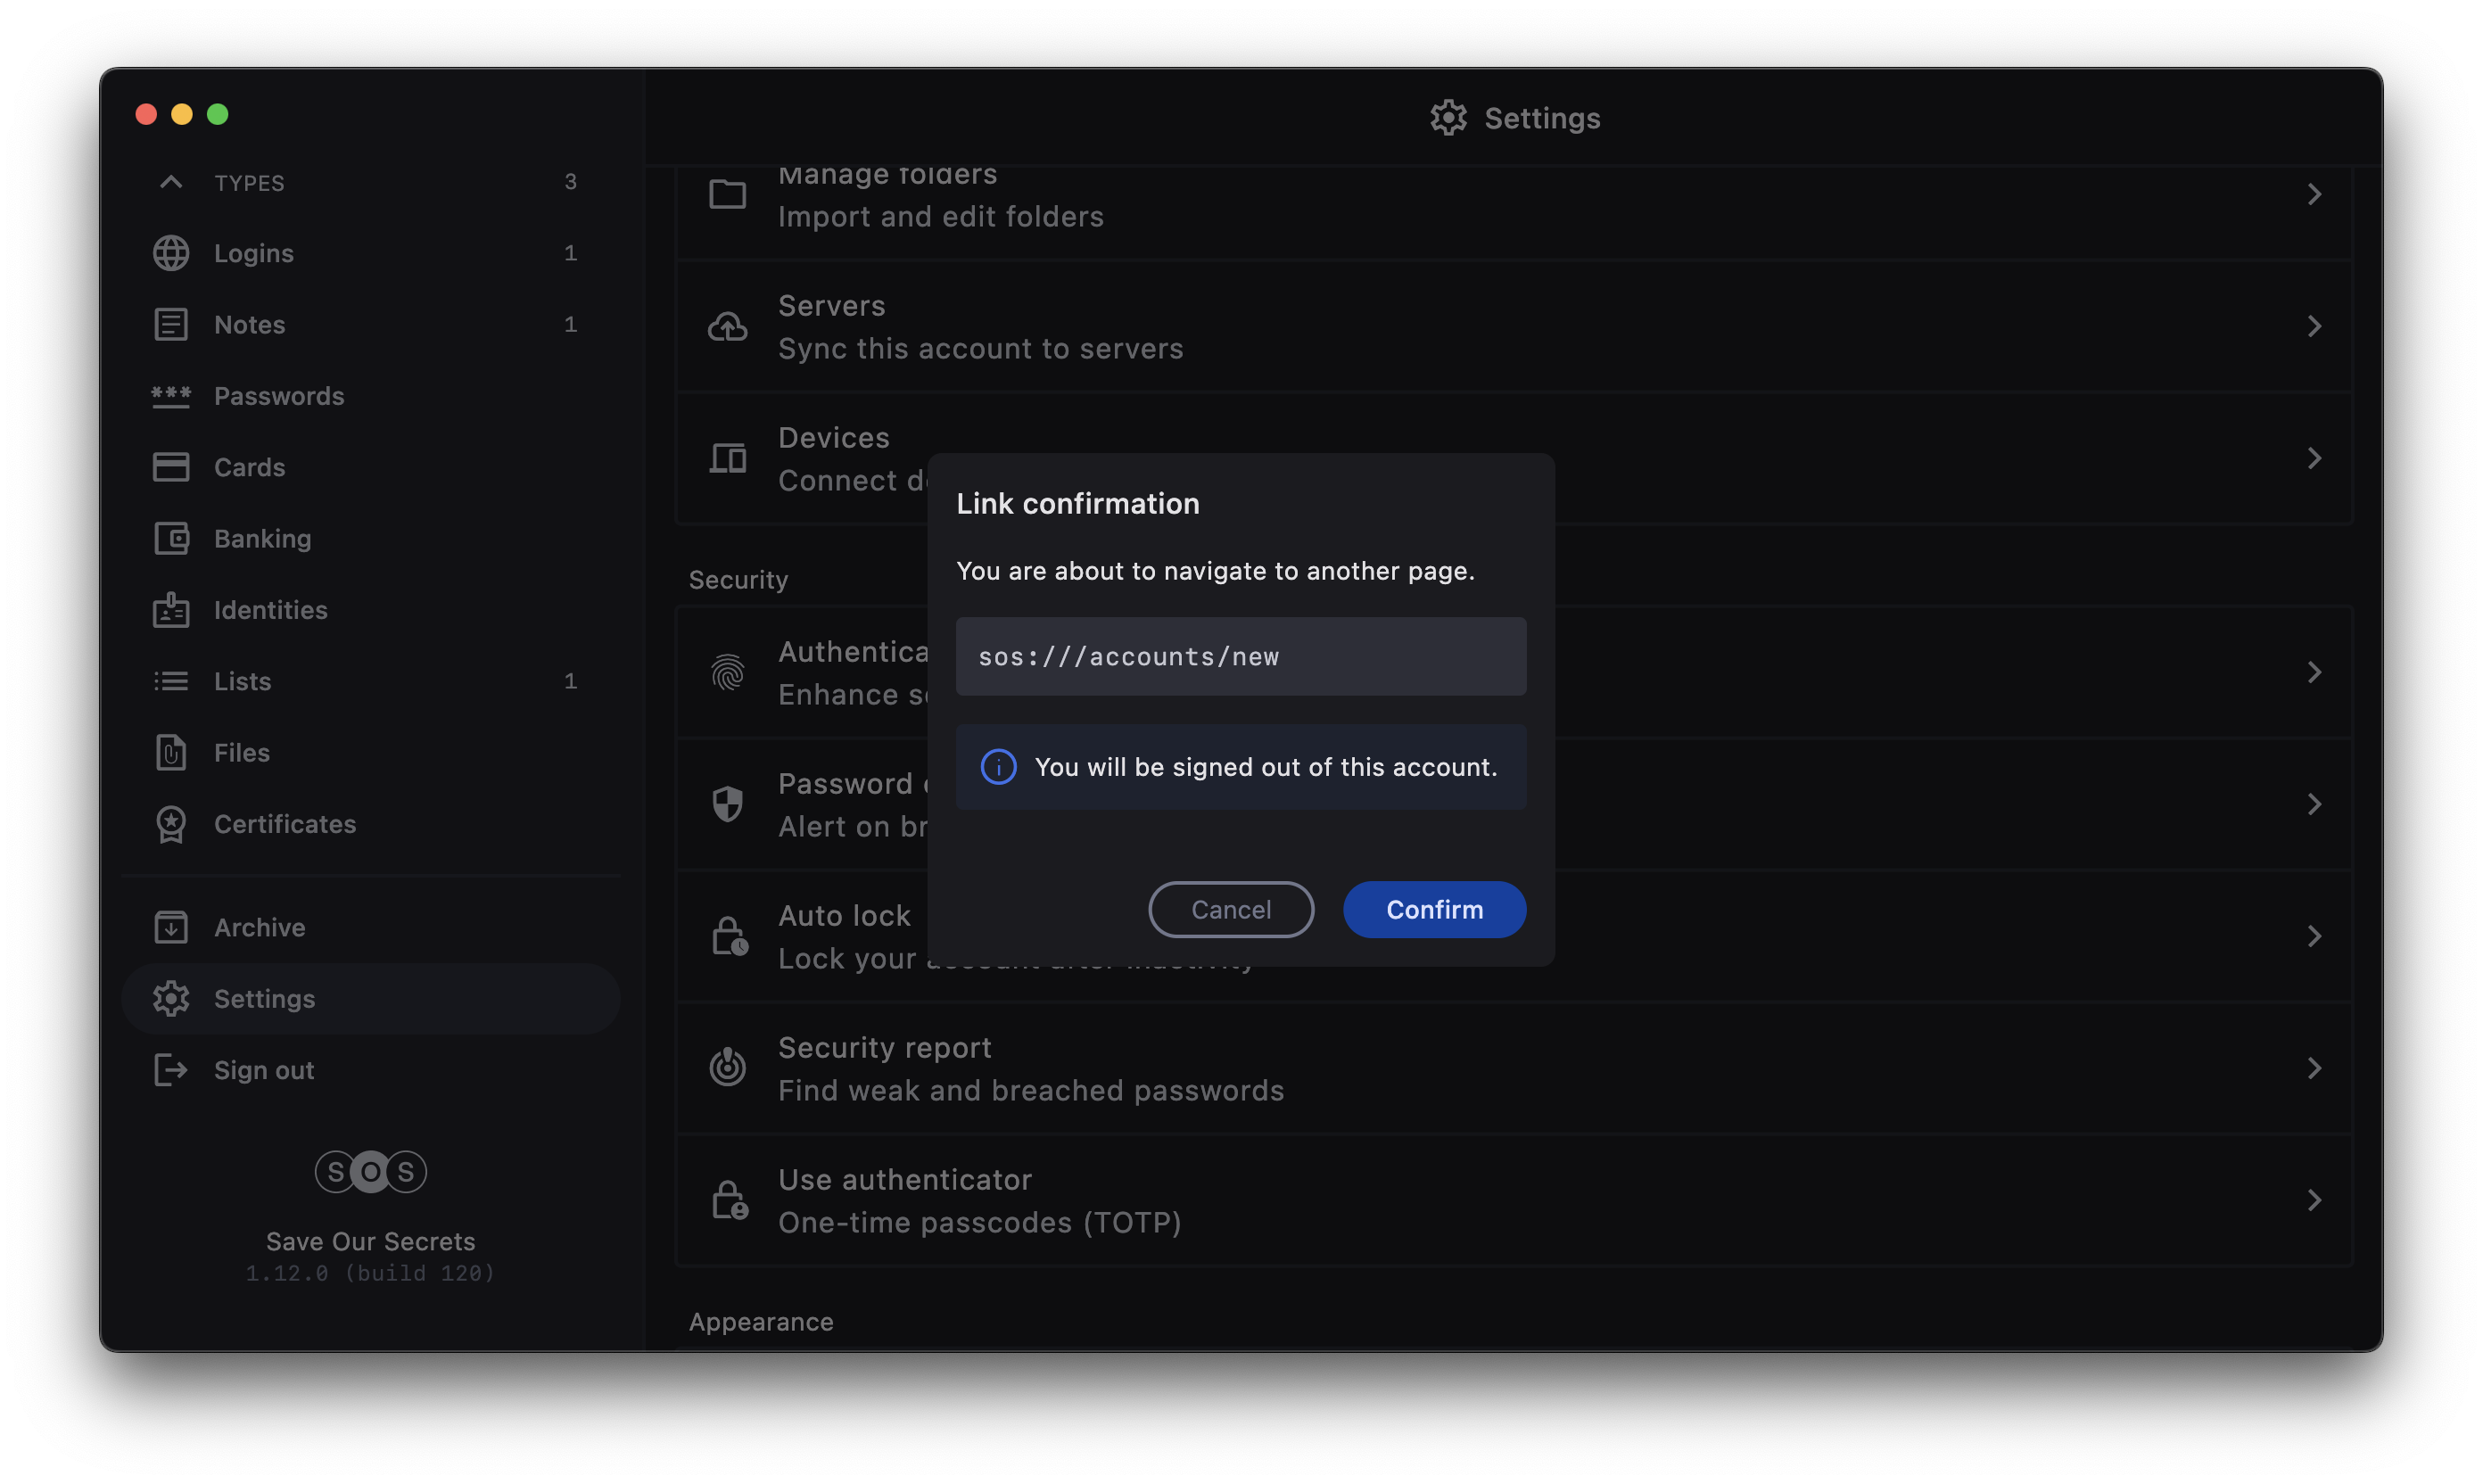Cancel the link confirmation dialog
The width and height of the screenshot is (2483, 1484).
tap(1231, 909)
